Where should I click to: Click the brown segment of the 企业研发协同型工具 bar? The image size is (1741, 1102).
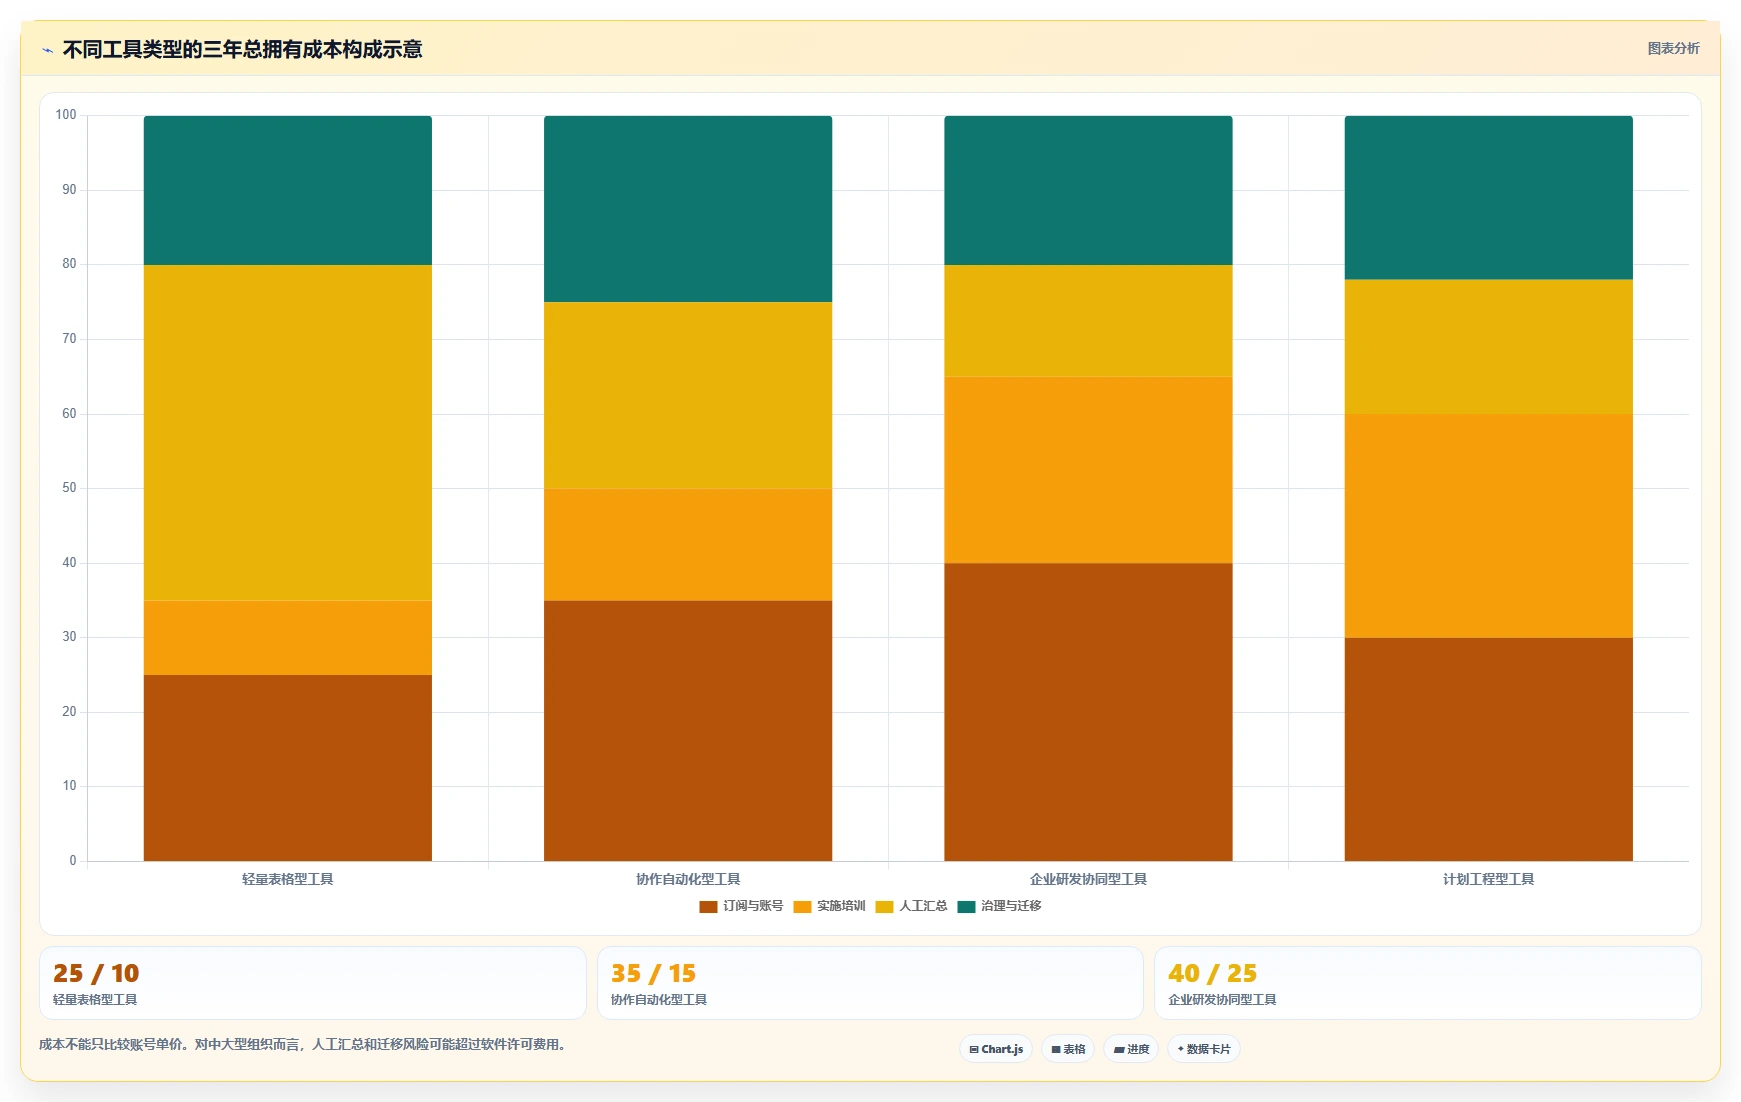point(1088,712)
